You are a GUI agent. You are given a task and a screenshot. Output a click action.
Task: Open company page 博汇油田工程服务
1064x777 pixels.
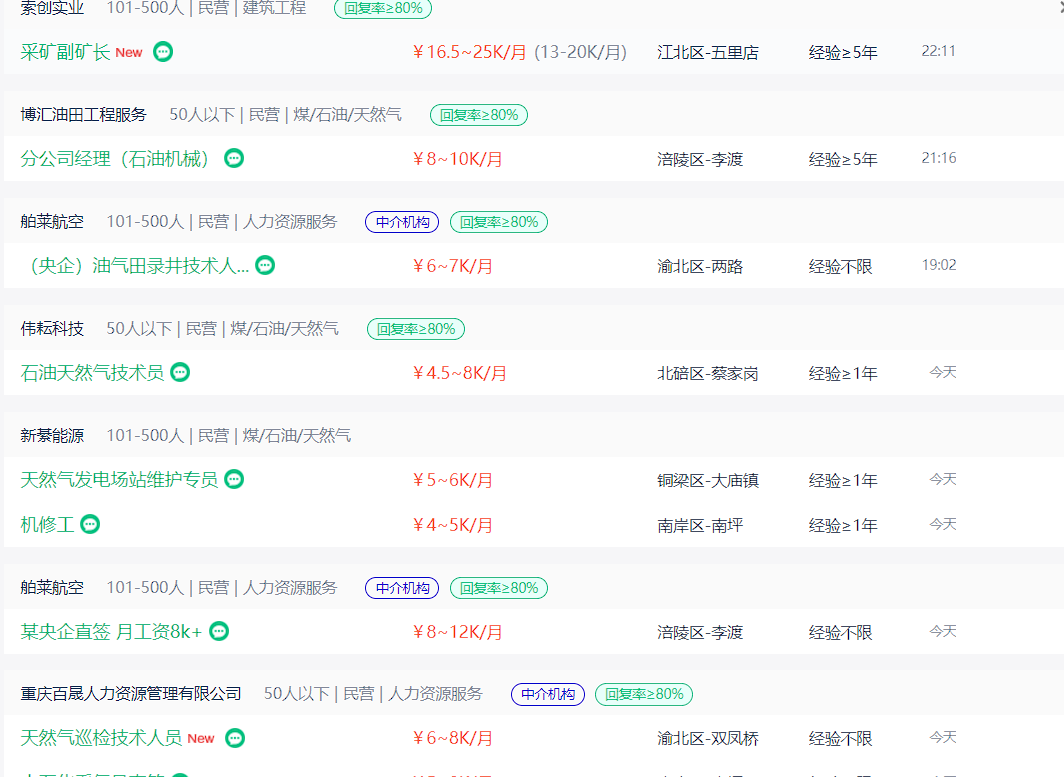pyautogui.click(x=83, y=115)
